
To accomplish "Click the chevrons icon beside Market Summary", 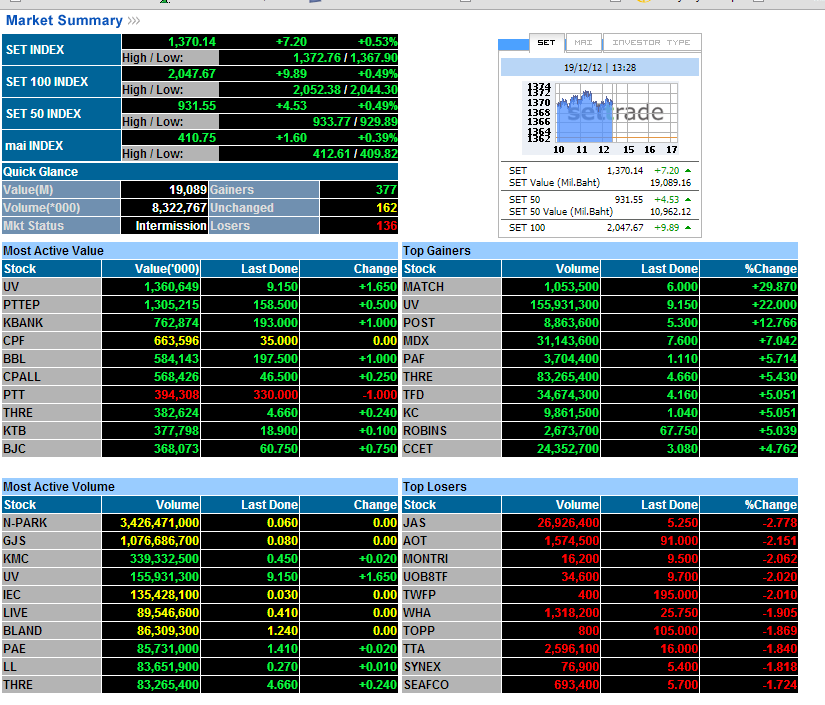I will point(134,21).
